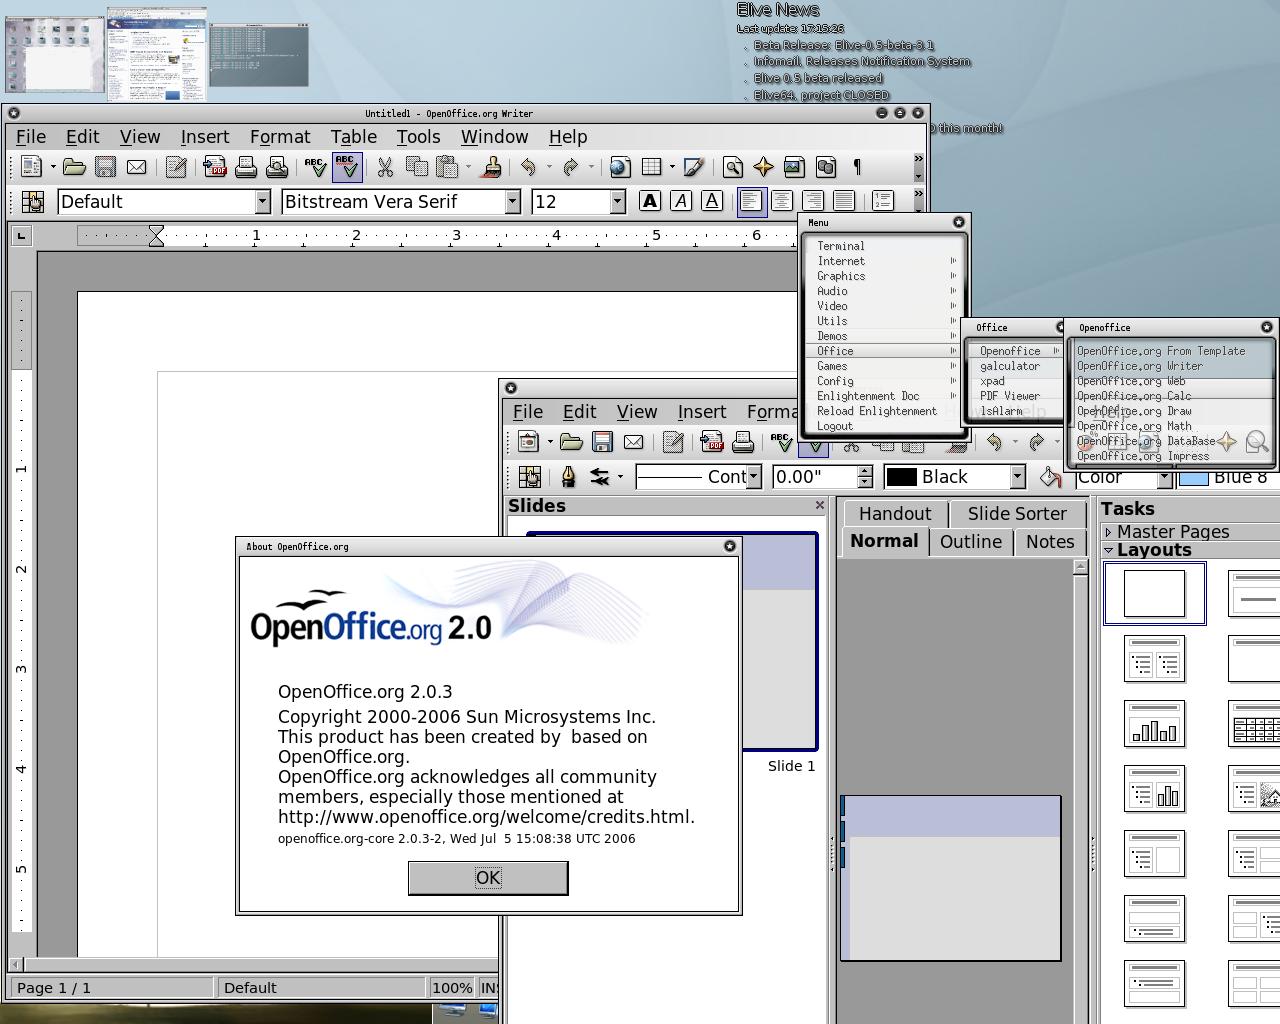Switch to the Handout tab
1280x1024 pixels.
tap(895, 514)
